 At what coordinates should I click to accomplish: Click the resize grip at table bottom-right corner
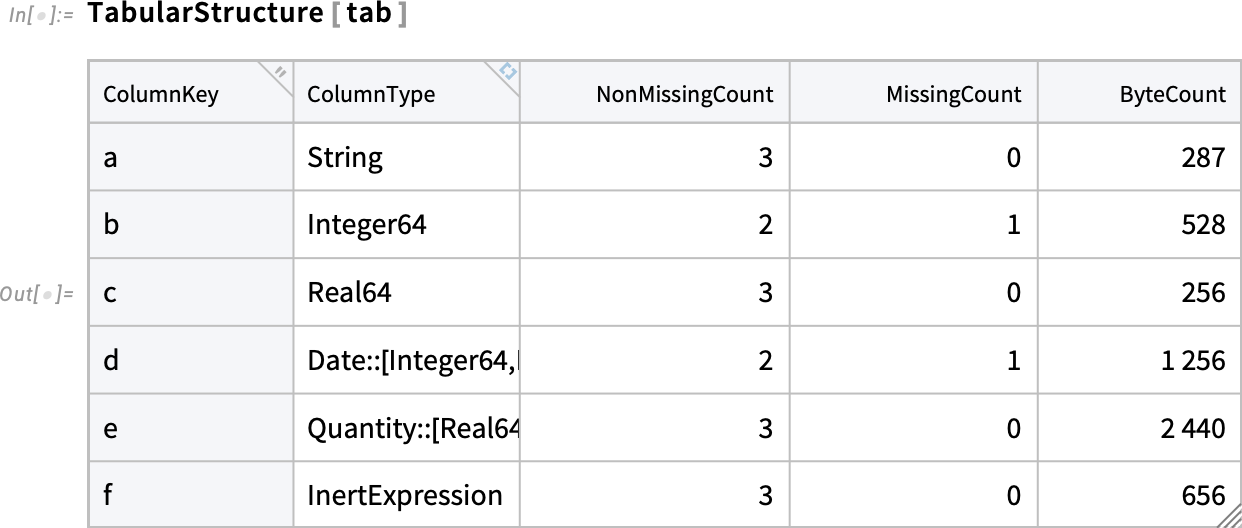(x=1229, y=516)
